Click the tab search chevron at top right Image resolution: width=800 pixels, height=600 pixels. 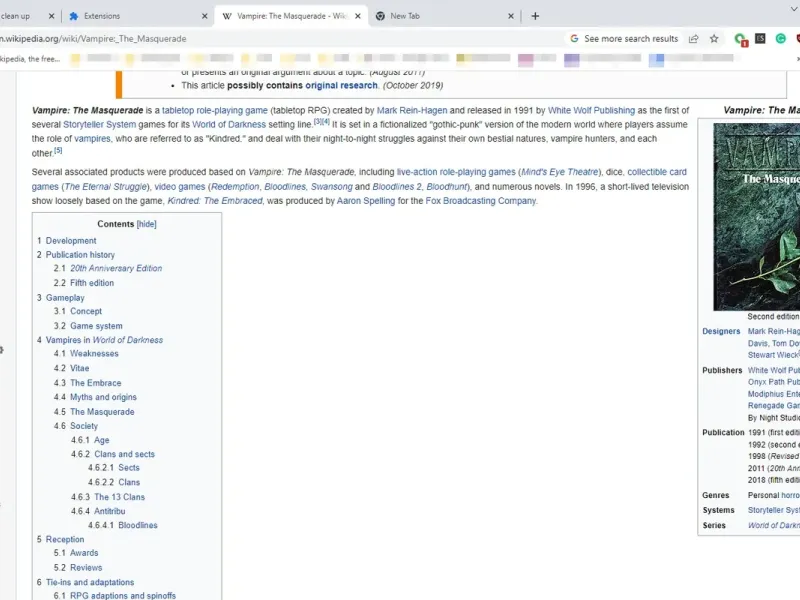[x=794, y=9]
